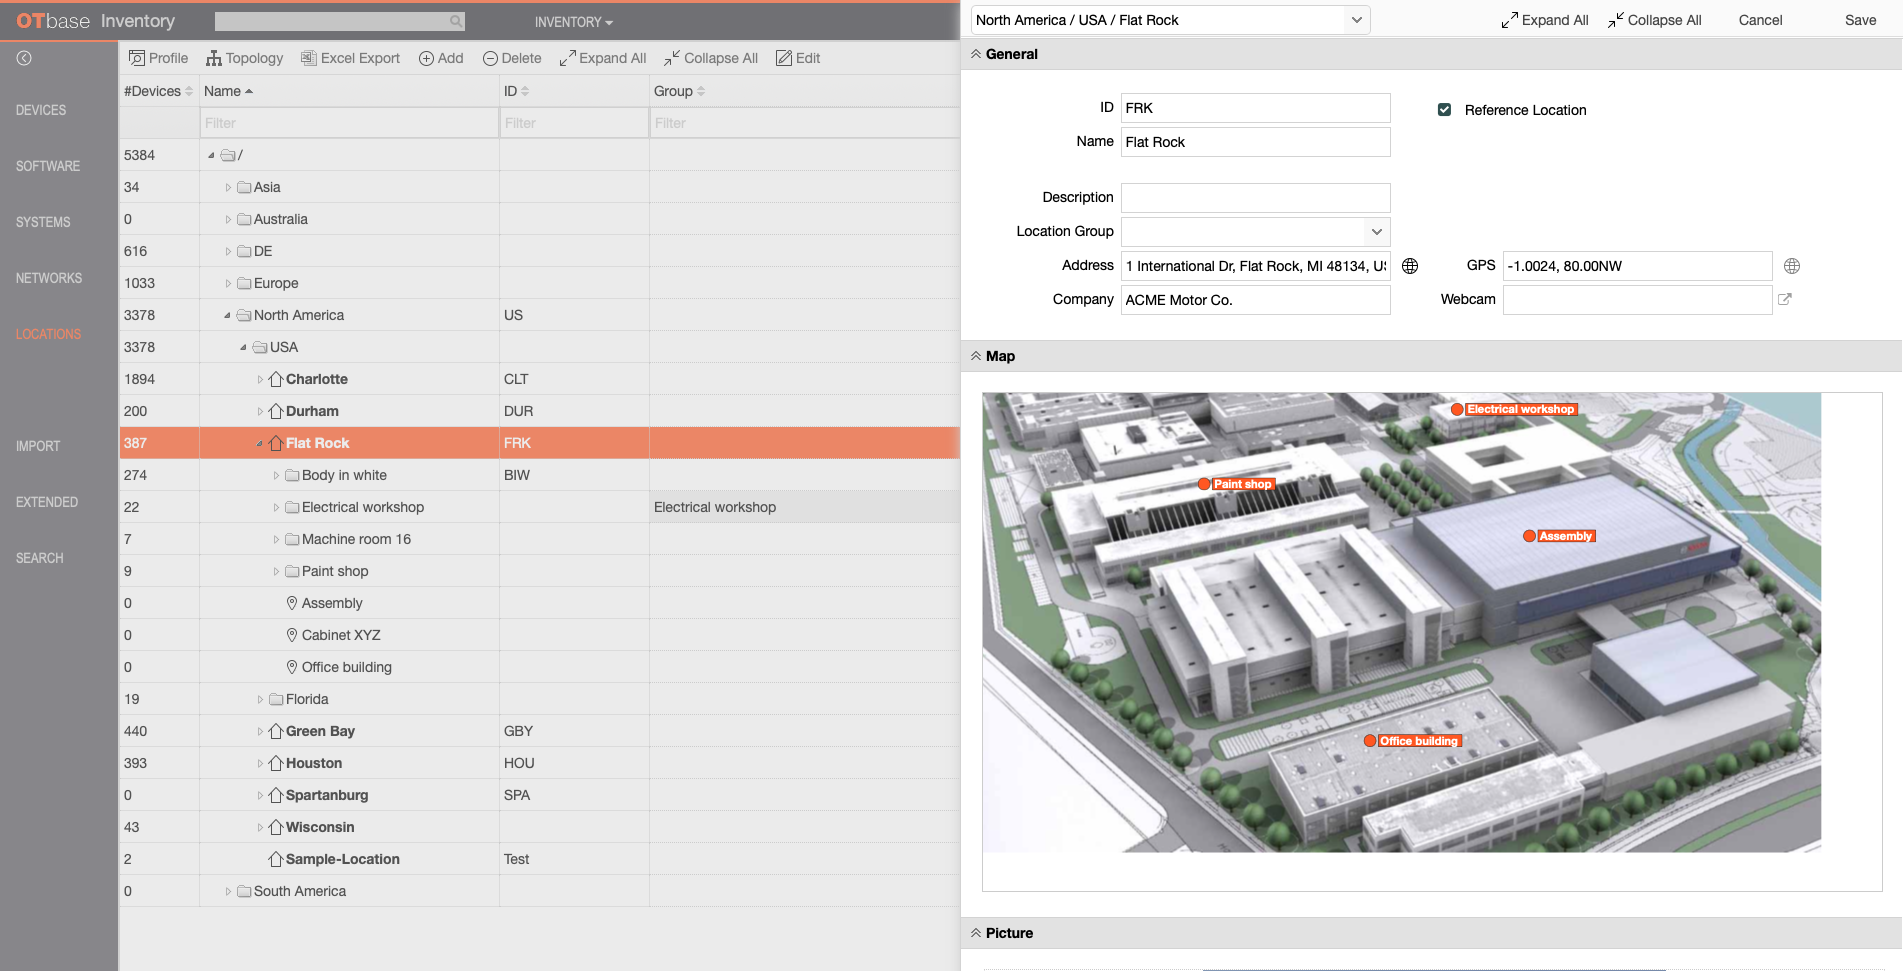Viewport: 1903px width, 971px height.
Task: Expand the Europe tree folder
Action: click(228, 283)
